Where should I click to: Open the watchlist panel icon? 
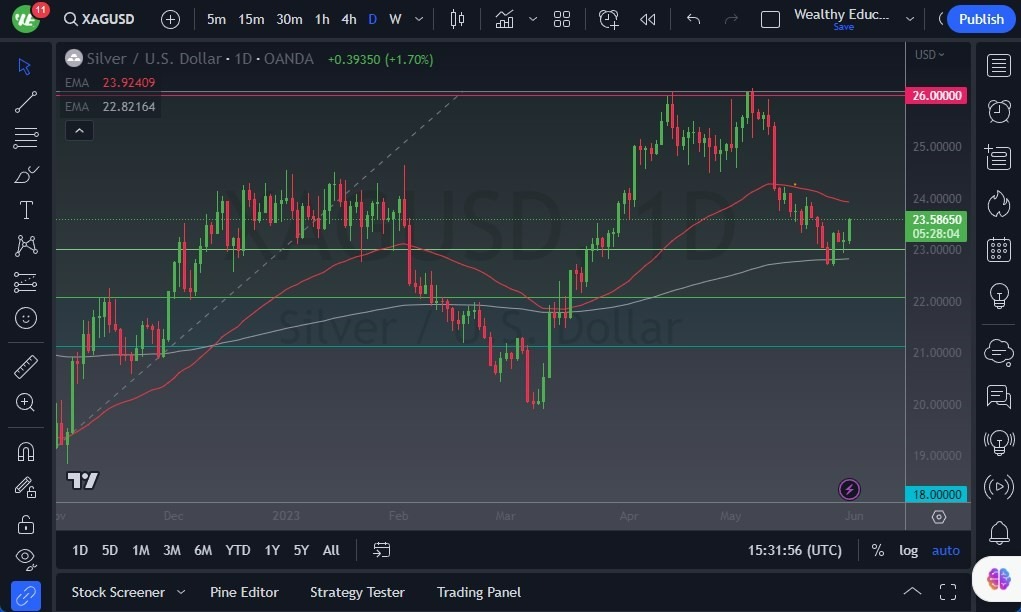[x=998, y=66]
